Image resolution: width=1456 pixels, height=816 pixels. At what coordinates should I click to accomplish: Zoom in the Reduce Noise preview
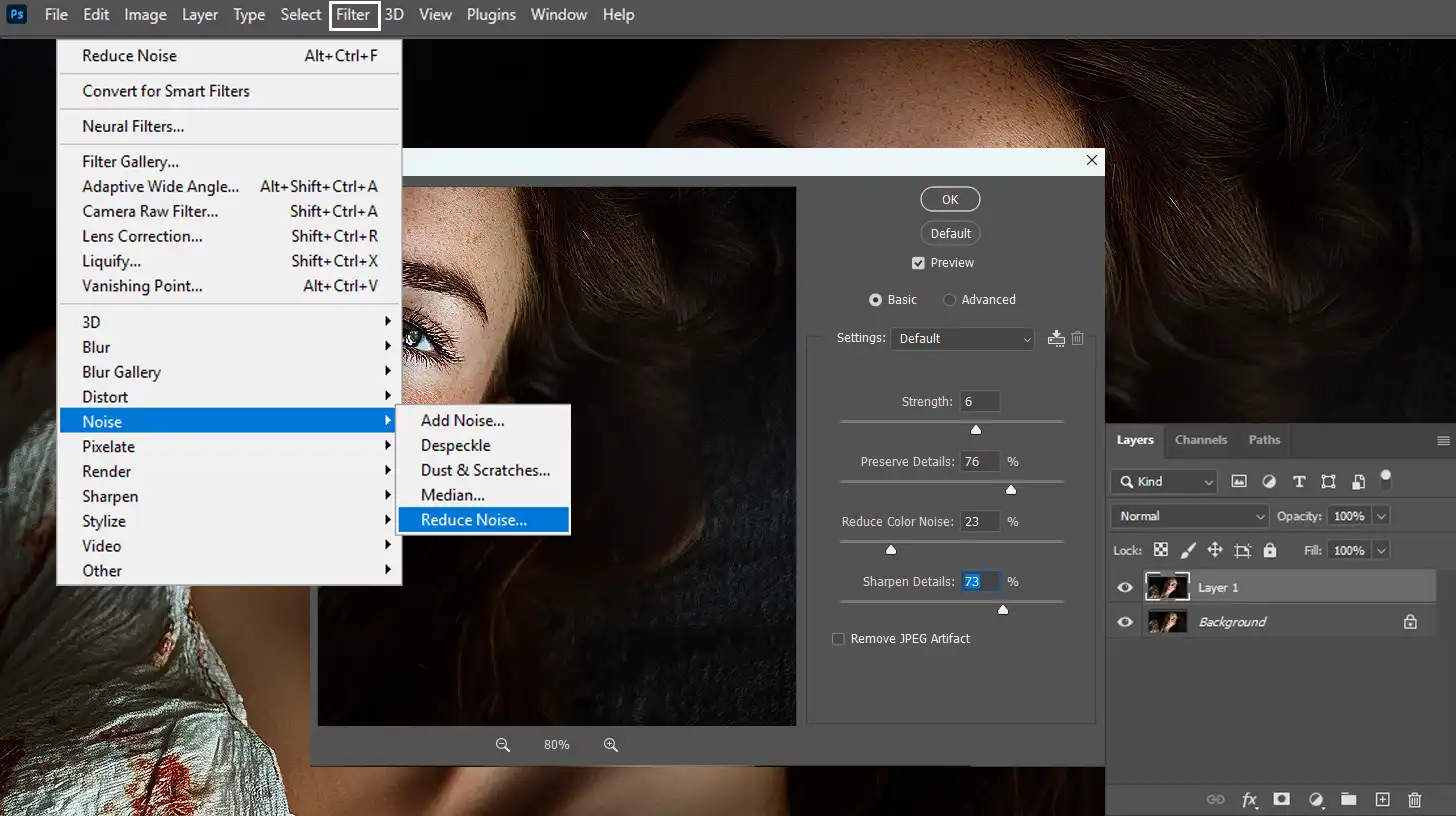tap(611, 745)
